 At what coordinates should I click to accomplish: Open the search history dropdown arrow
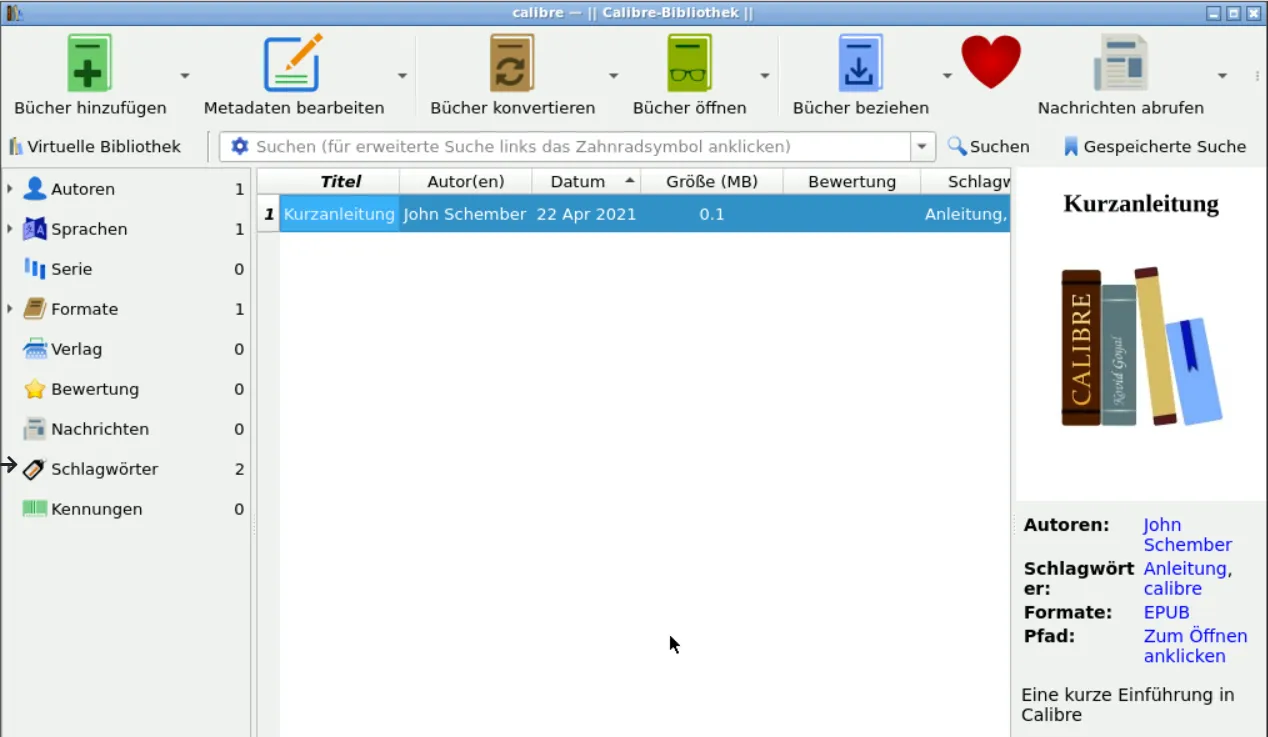tap(922, 147)
